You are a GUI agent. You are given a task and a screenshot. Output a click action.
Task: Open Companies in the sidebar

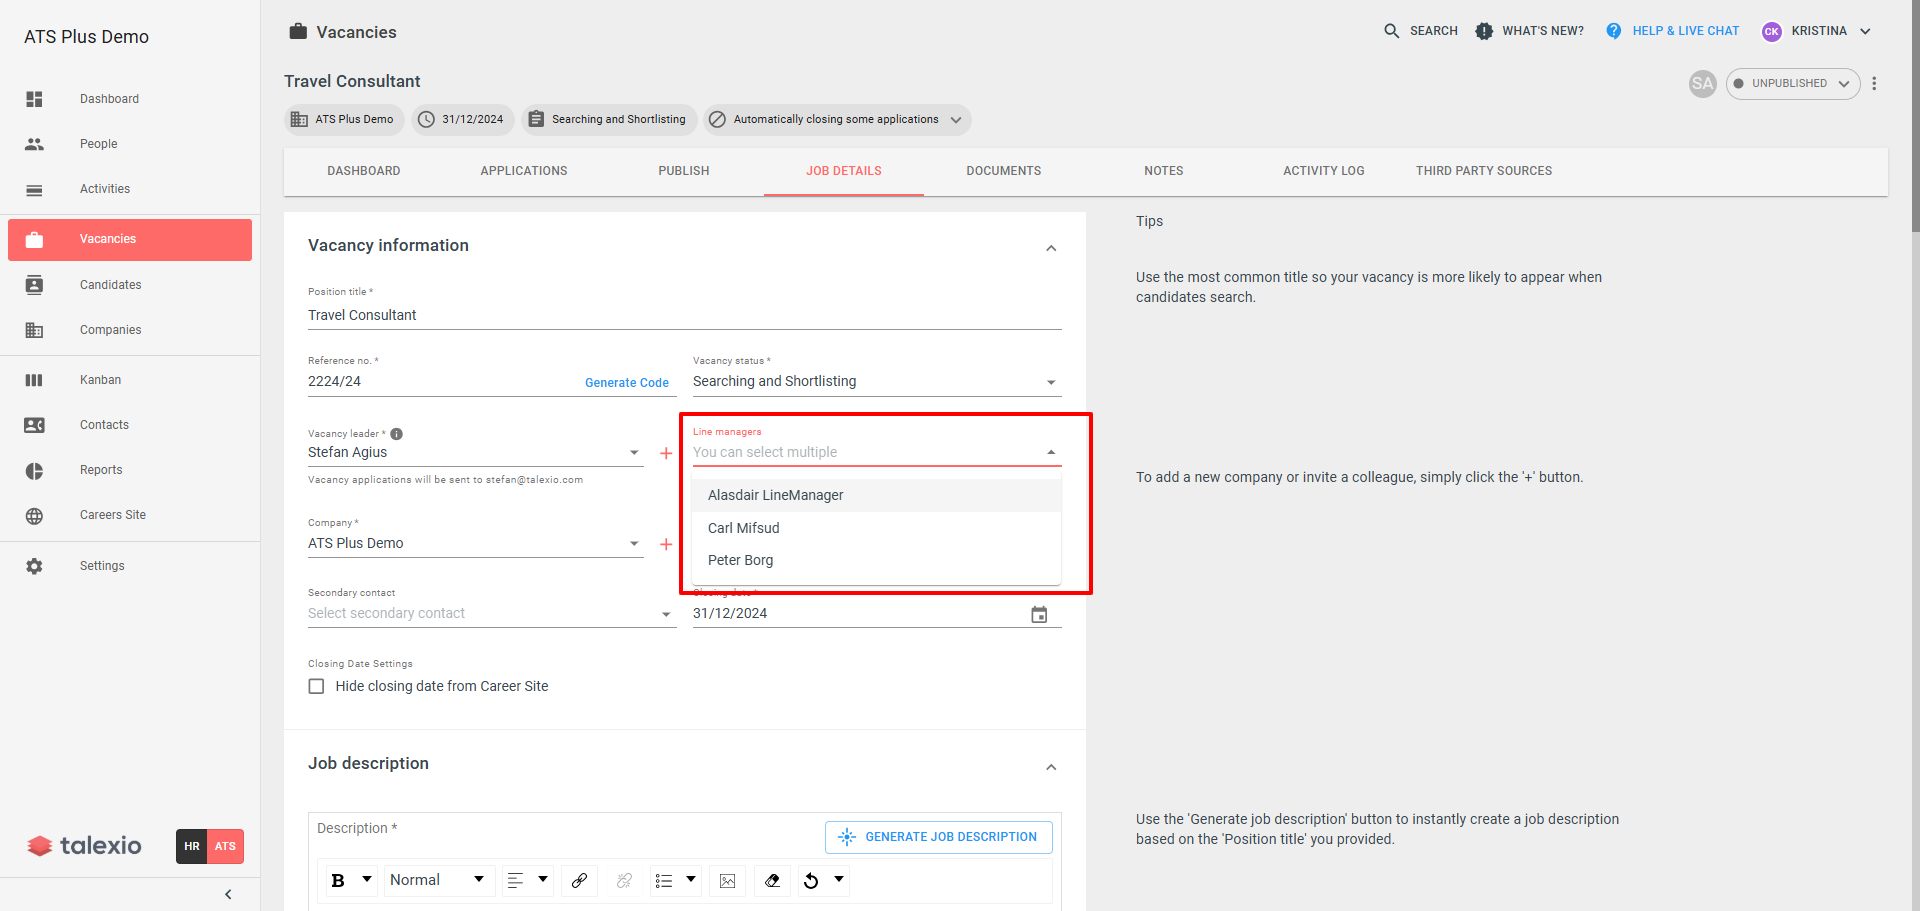[130, 330]
